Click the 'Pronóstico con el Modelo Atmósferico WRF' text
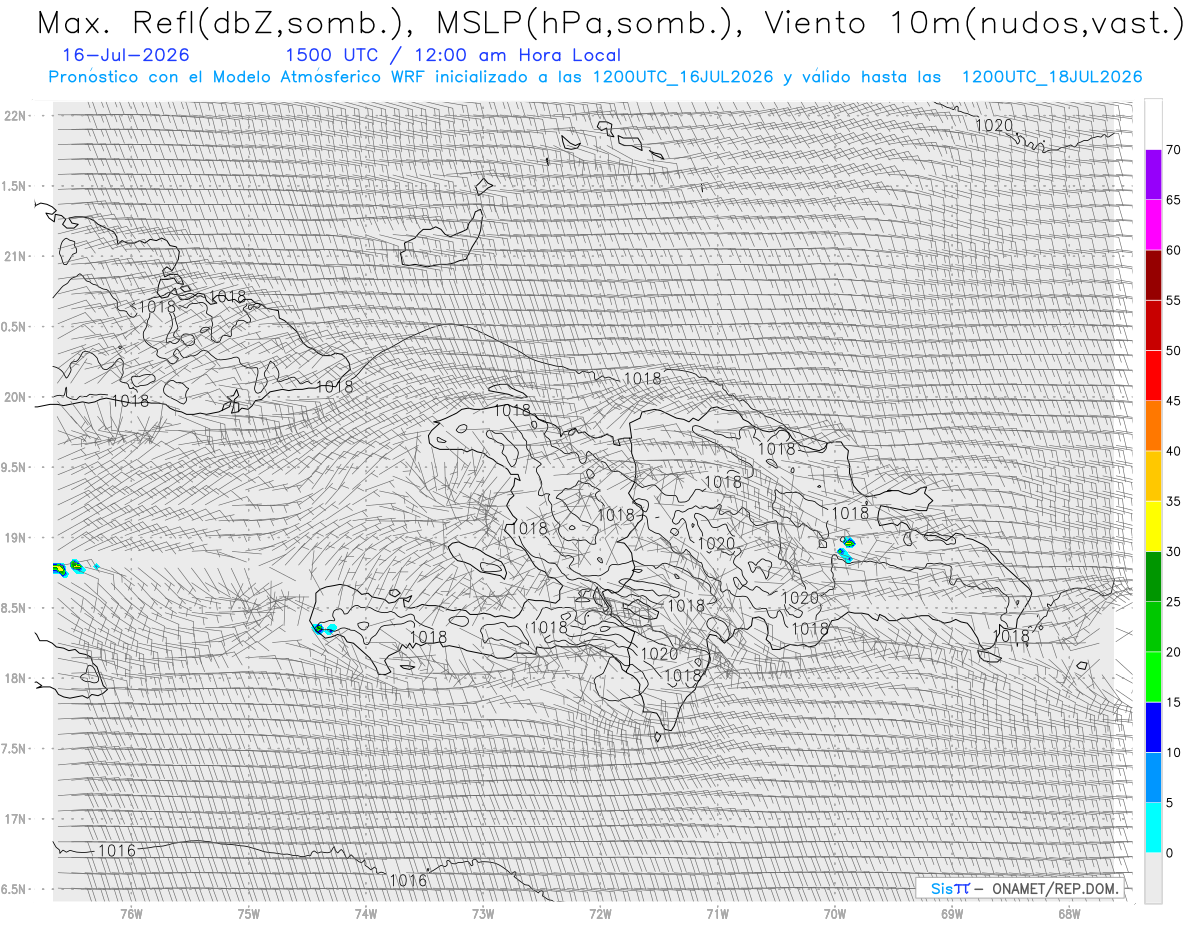Viewport: 1200px width, 927px height. pyautogui.click(x=238, y=77)
